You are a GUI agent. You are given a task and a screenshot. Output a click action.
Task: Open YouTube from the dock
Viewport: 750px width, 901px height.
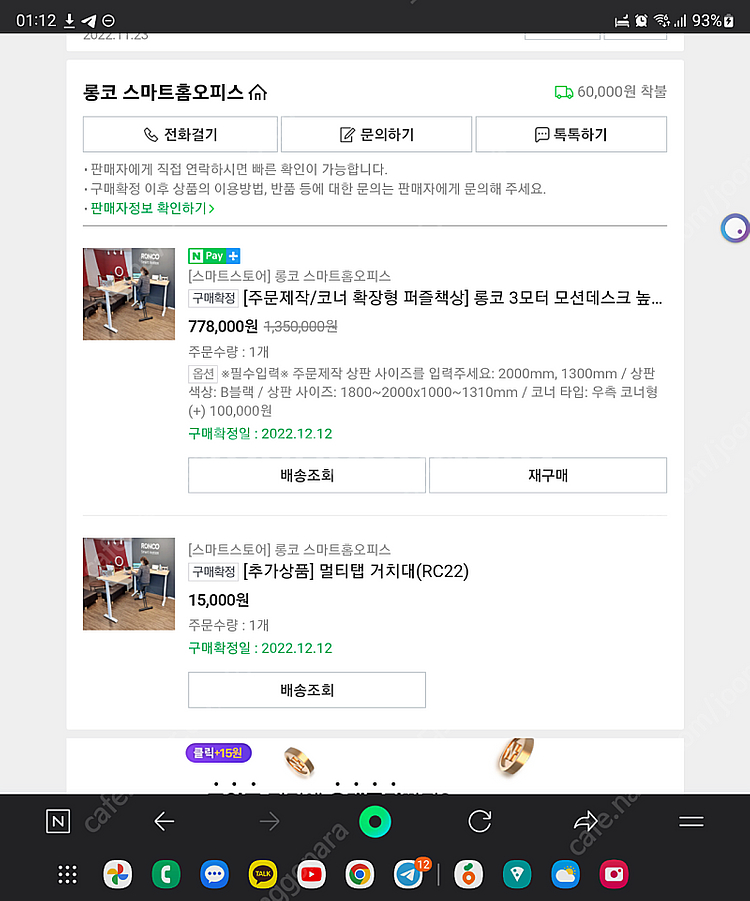(x=311, y=874)
